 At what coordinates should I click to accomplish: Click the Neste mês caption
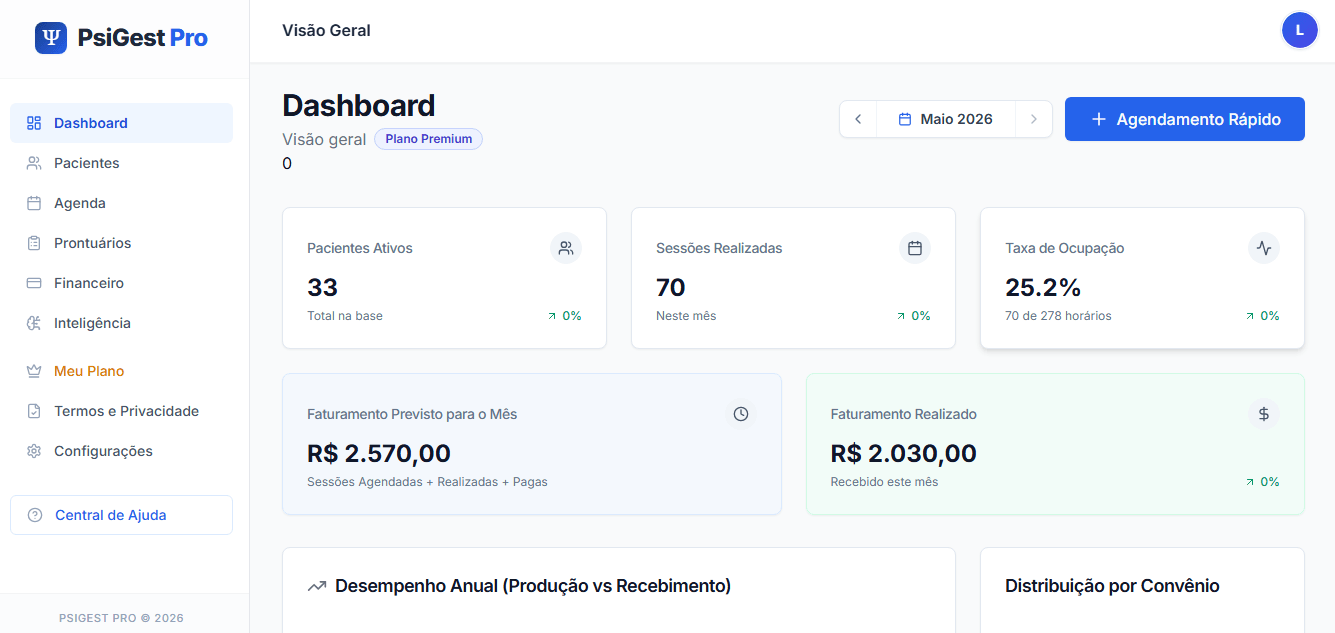tap(686, 316)
